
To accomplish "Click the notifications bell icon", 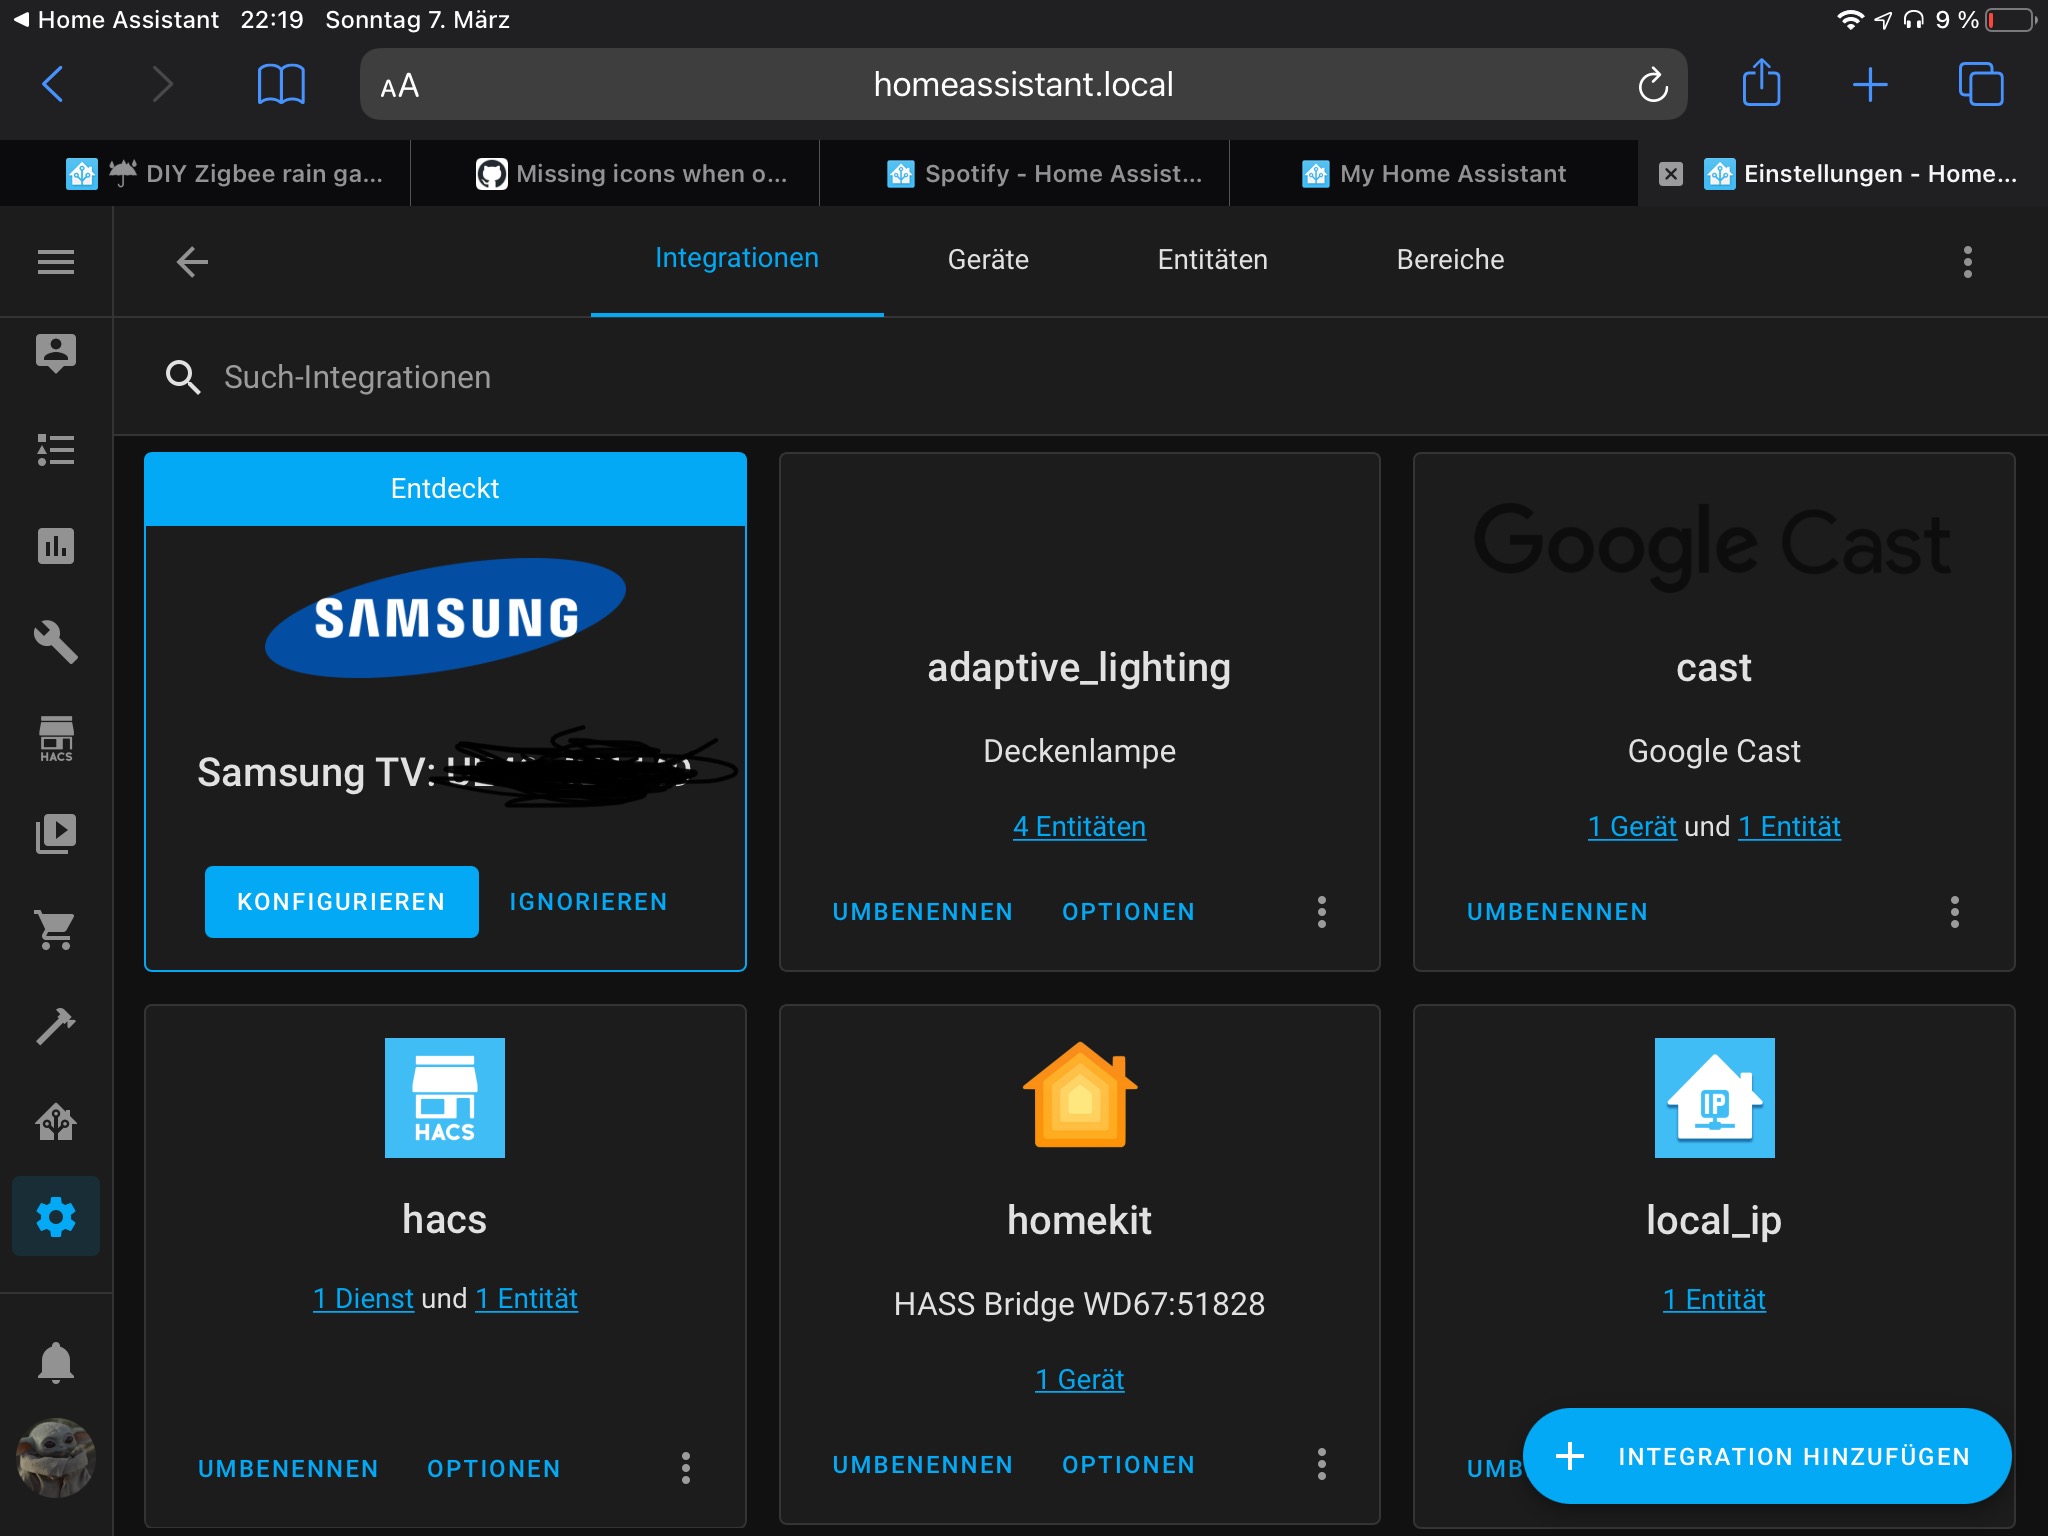I will [56, 1362].
